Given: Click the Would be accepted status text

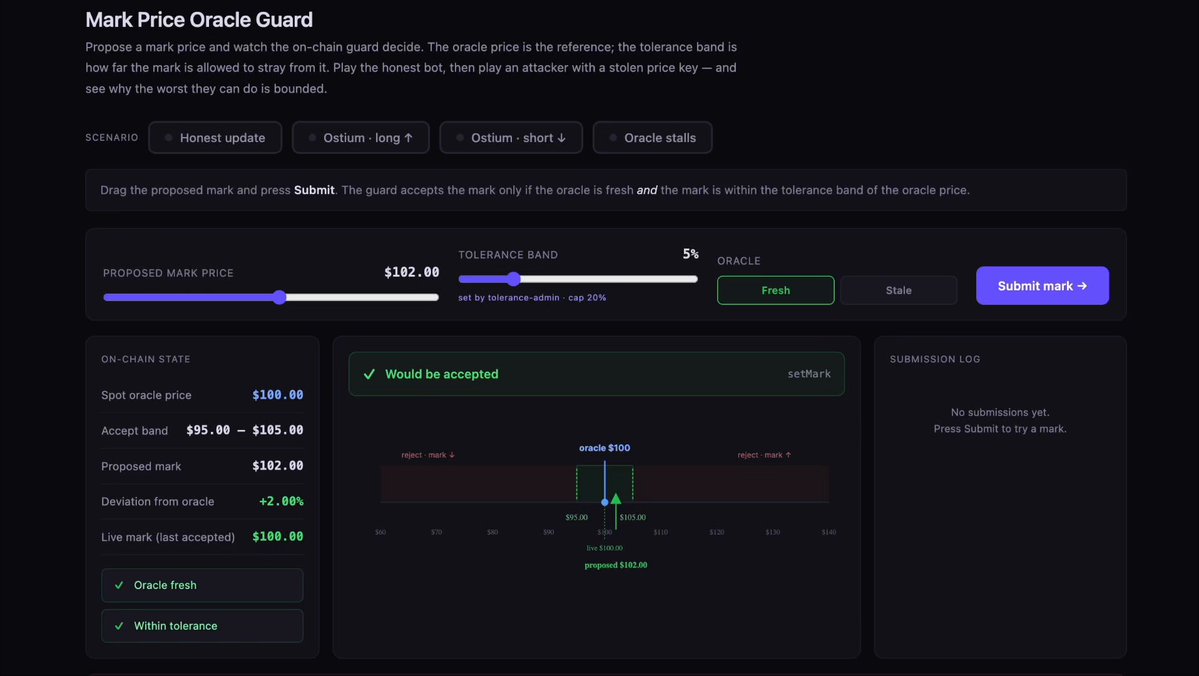Looking at the screenshot, I should (x=441, y=374).
